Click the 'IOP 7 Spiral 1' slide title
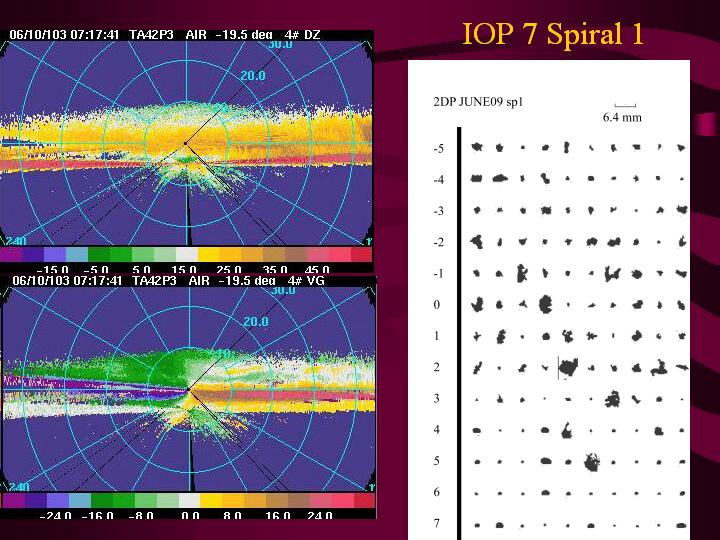The width and height of the screenshot is (720, 540). pyautogui.click(x=553, y=34)
